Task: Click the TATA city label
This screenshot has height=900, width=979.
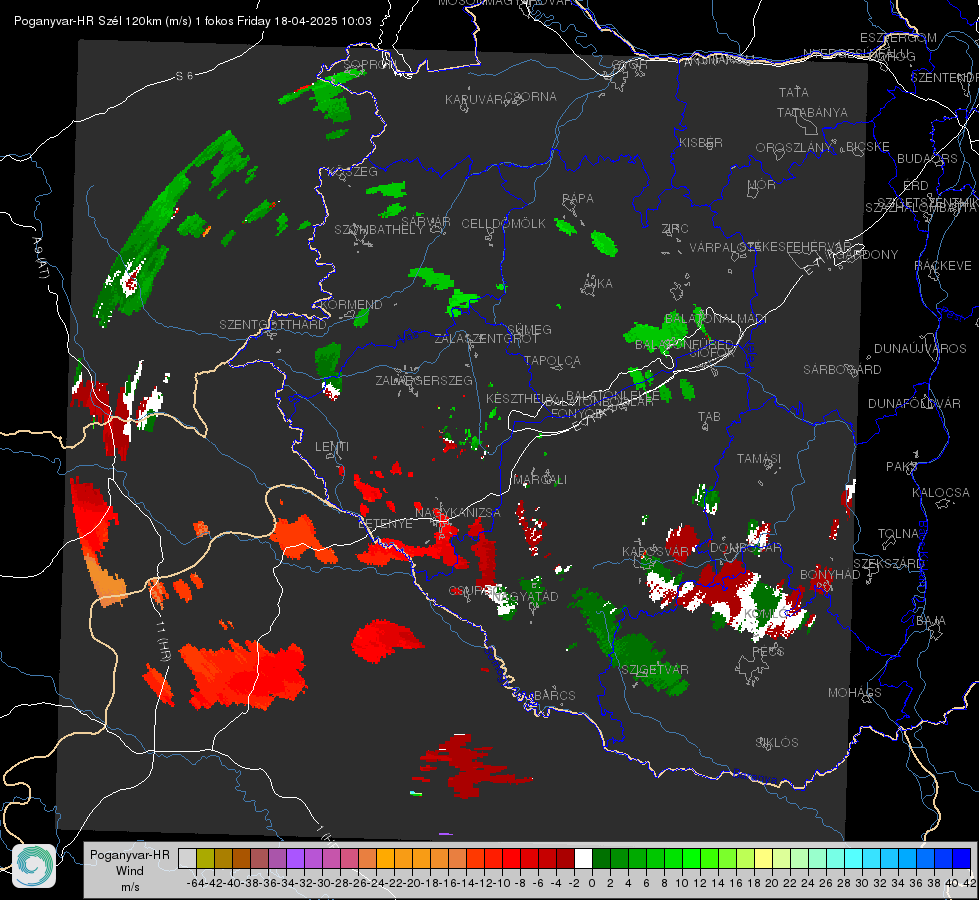Action: [x=794, y=92]
